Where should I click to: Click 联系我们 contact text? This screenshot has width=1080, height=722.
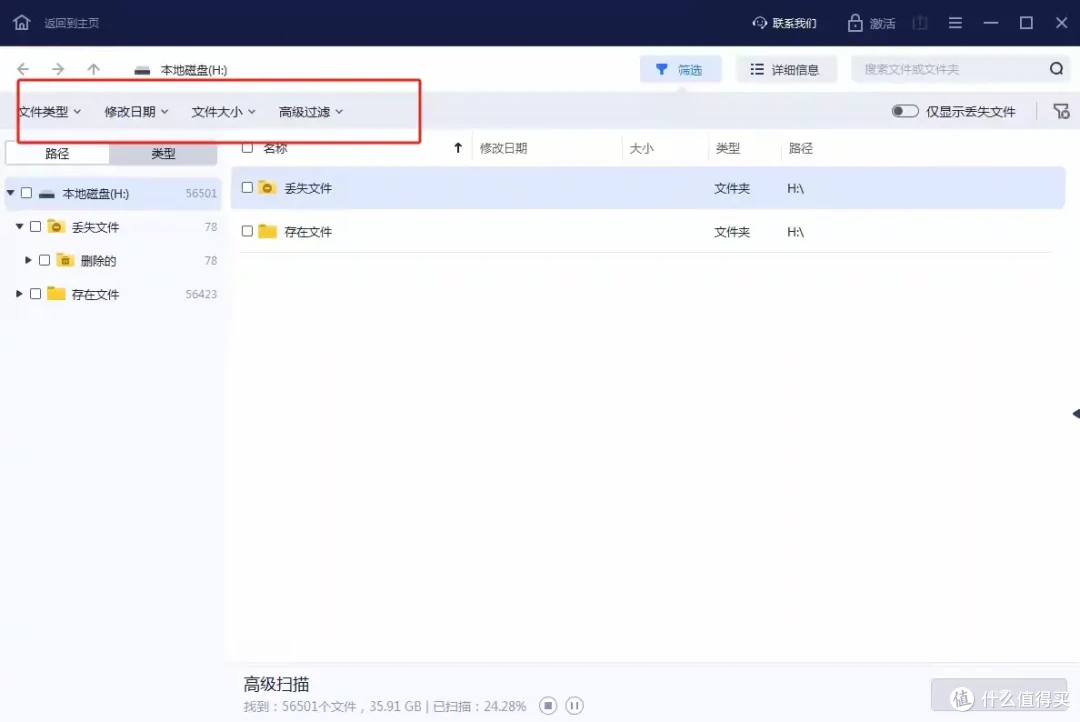[x=794, y=23]
